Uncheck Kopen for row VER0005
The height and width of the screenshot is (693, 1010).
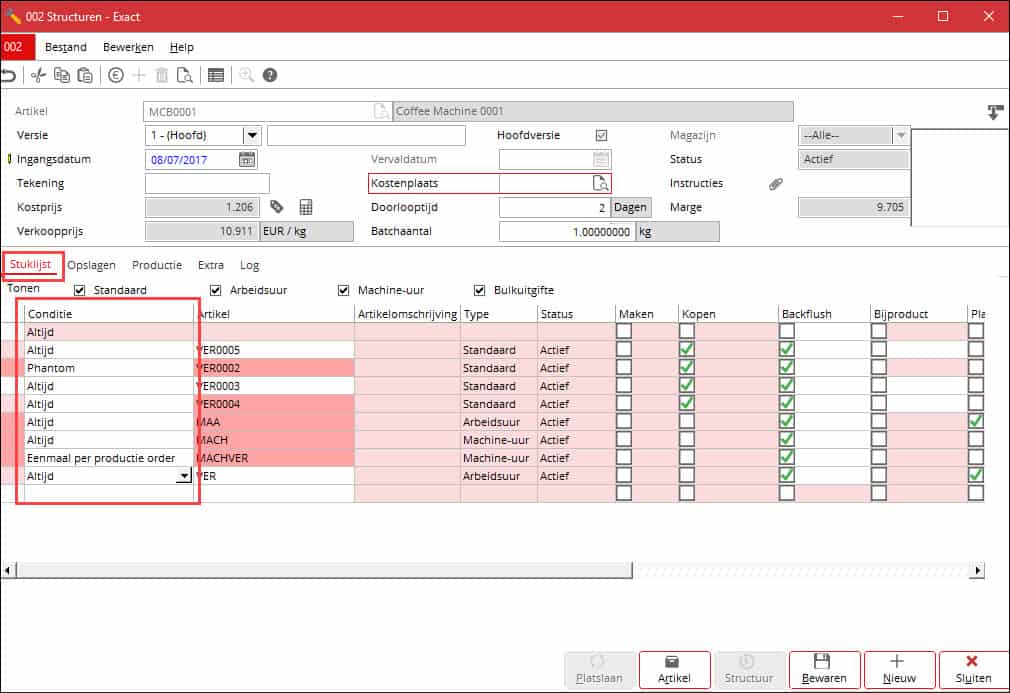[687, 349]
